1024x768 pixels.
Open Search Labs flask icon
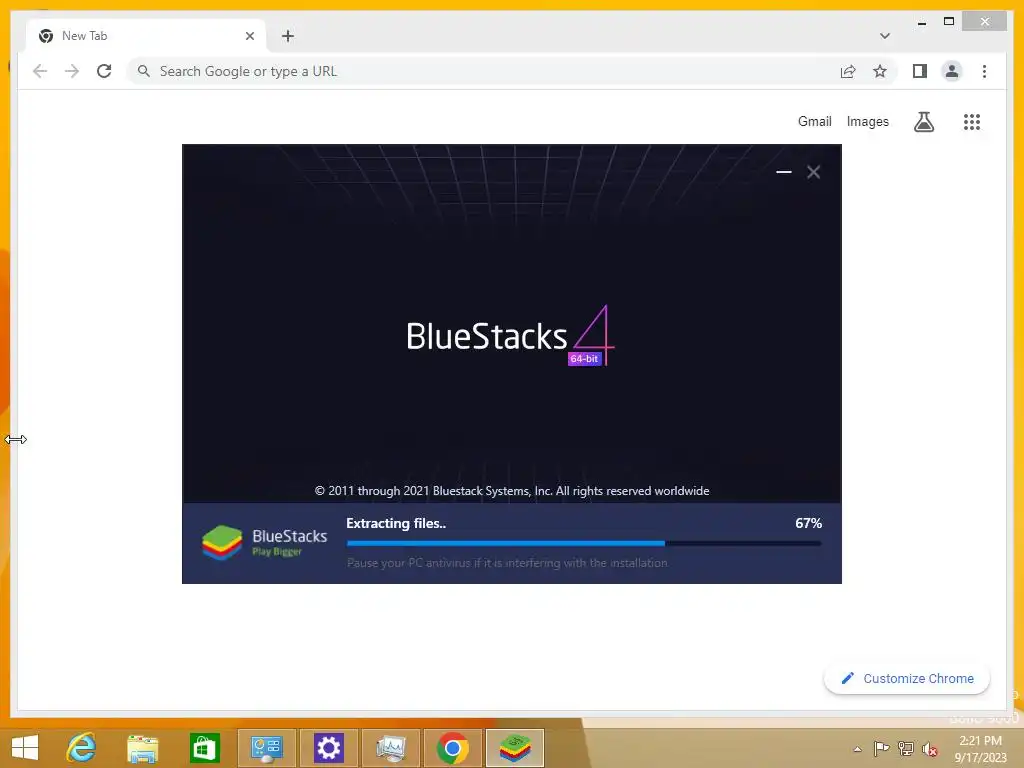[x=923, y=121]
